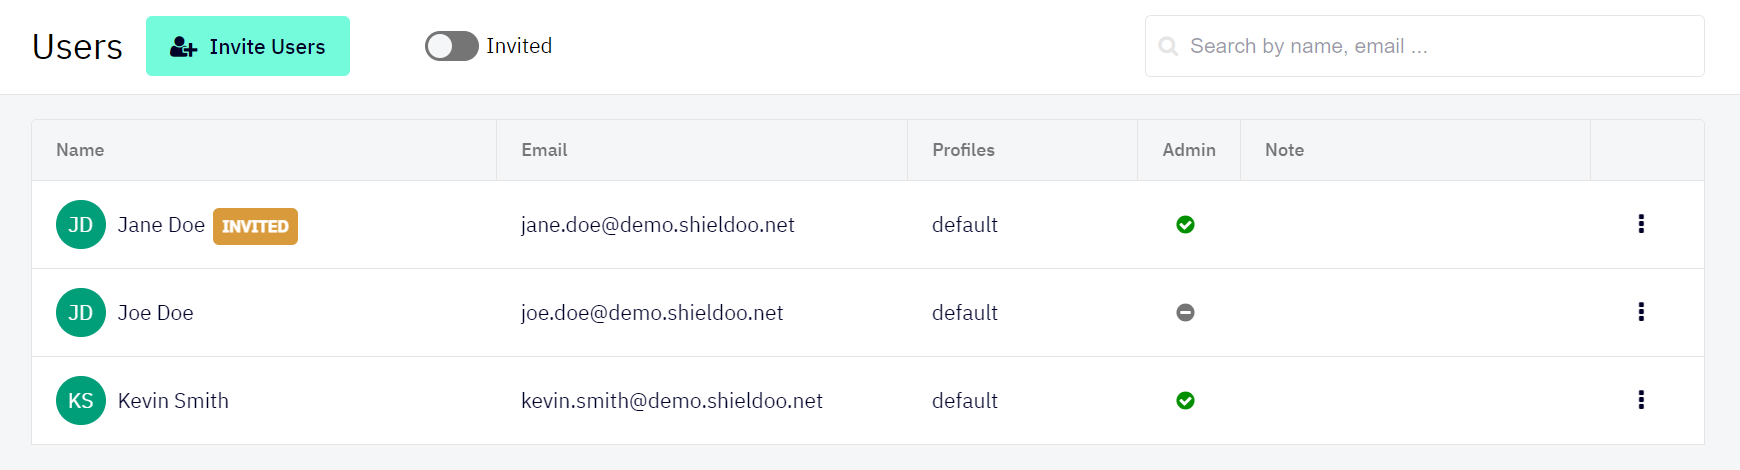1740x470 pixels.
Task: Open the three-dot menu for Jane Doe
Action: 1641,224
